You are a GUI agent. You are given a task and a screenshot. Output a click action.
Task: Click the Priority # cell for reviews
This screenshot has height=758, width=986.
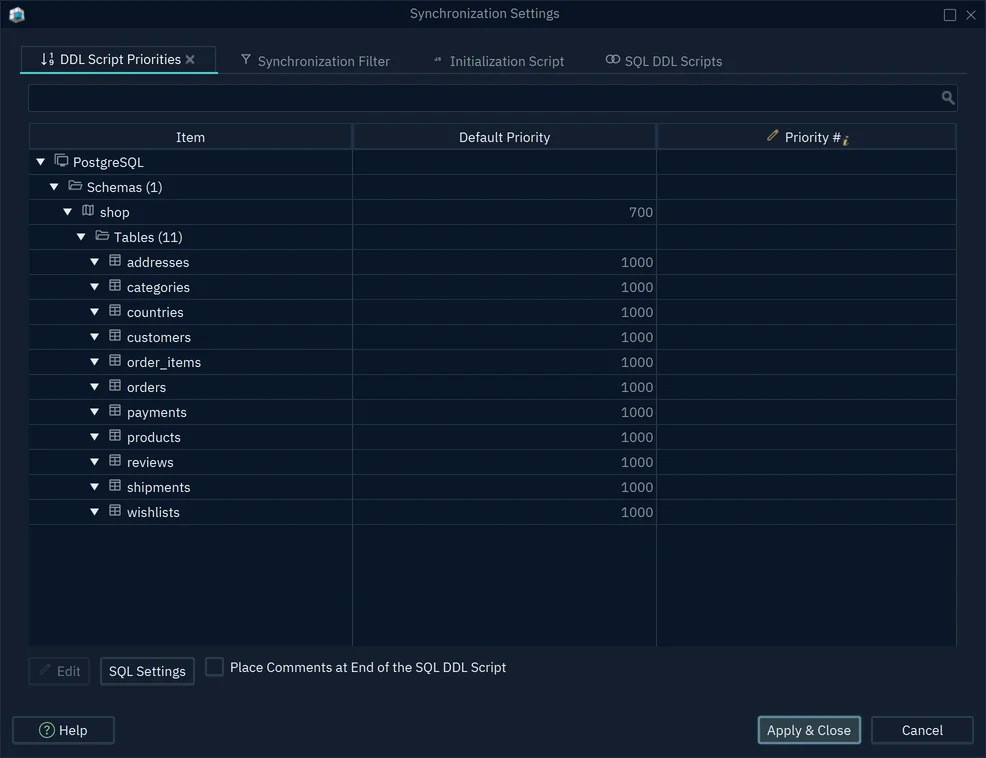tap(807, 462)
